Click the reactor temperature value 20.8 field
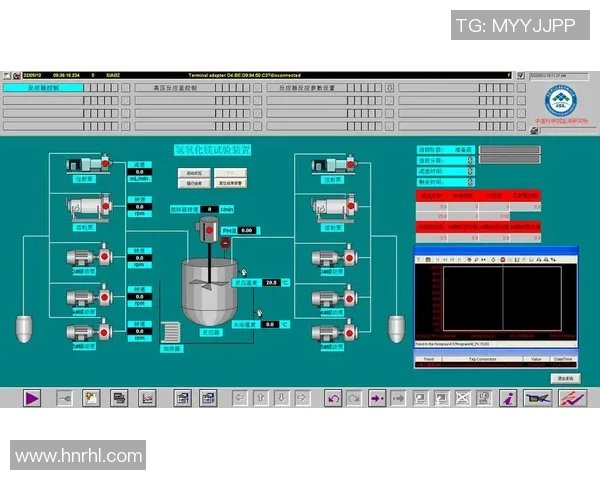 (271, 283)
